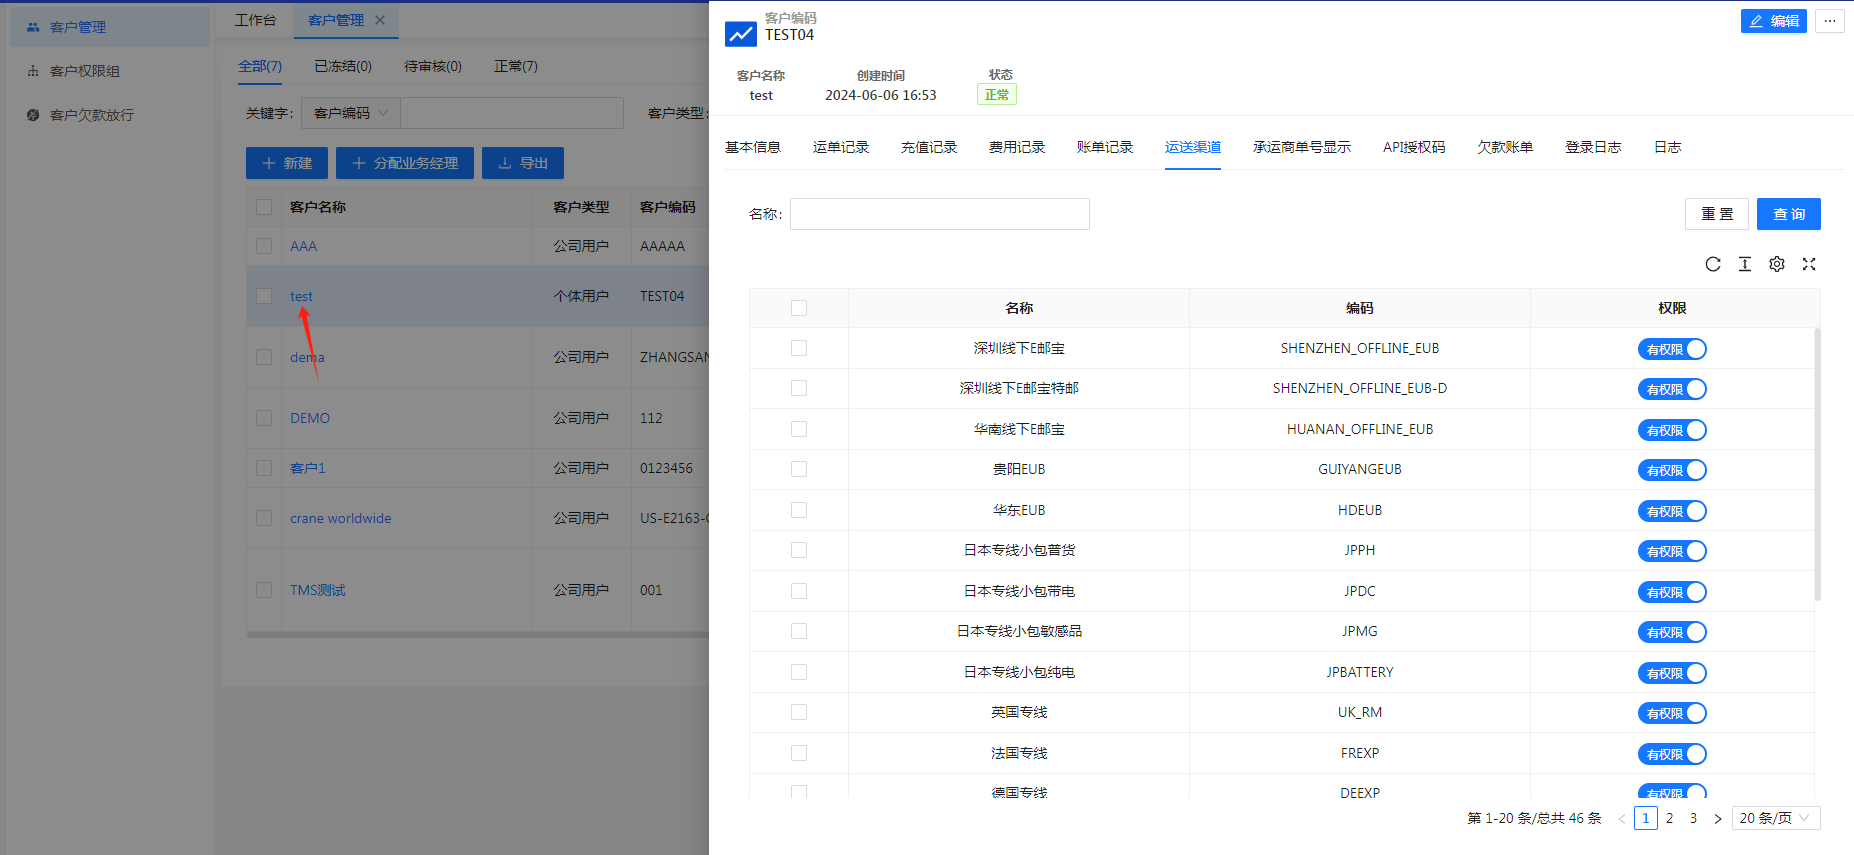Image resolution: width=1854 pixels, height=855 pixels.
Task: Click the SHENZHEN_OFFLINE_EUB code cell
Action: pos(1360,348)
